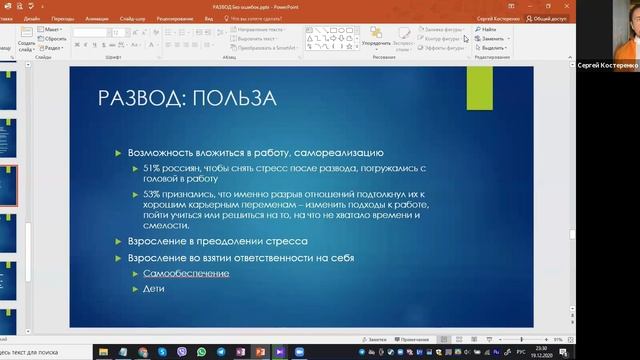Click the Share (Общий доступ) button
Viewport: 640px width, 360px height.
click(x=547, y=19)
